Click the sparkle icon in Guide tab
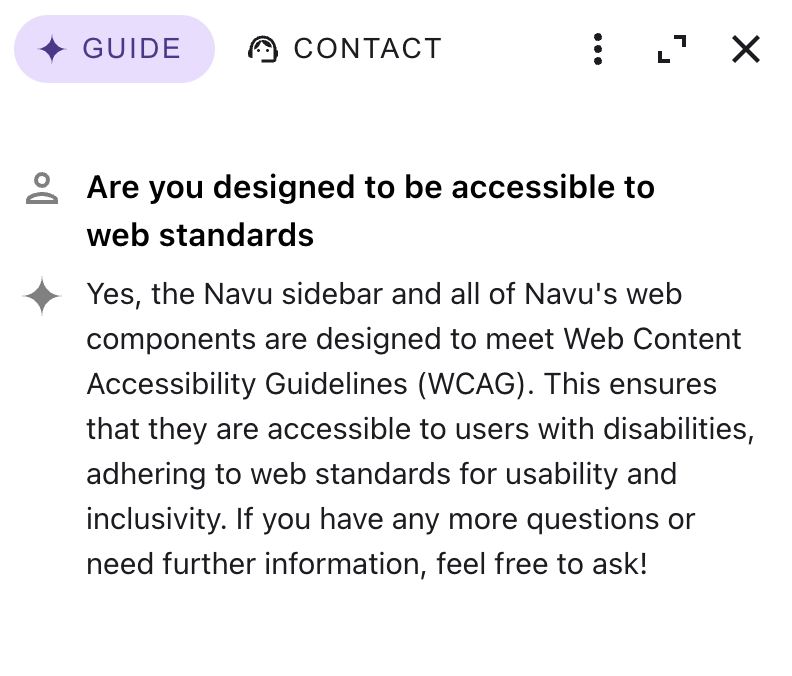Image resolution: width=792 pixels, height=676 pixels. tap(53, 49)
